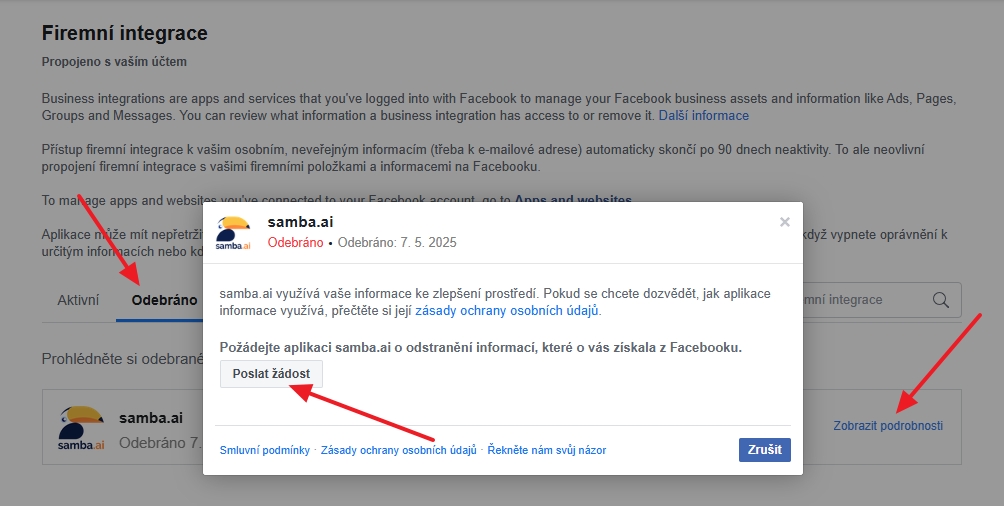Click the search magnifier icon

(941, 300)
